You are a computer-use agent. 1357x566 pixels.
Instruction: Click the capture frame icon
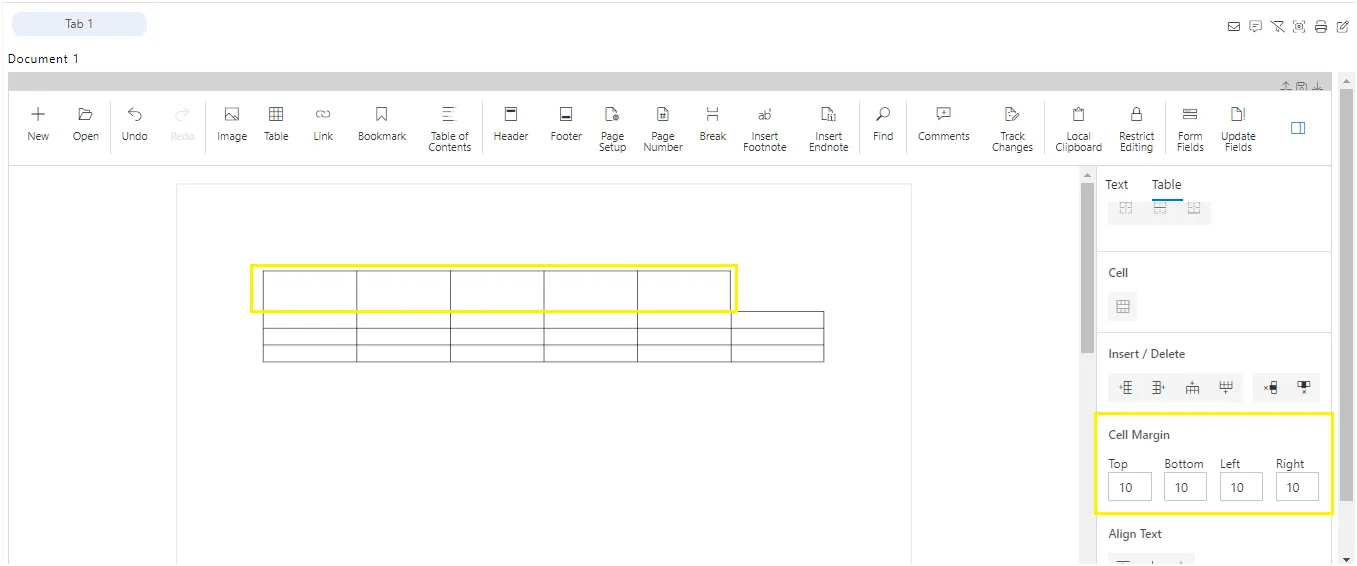point(1299,27)
